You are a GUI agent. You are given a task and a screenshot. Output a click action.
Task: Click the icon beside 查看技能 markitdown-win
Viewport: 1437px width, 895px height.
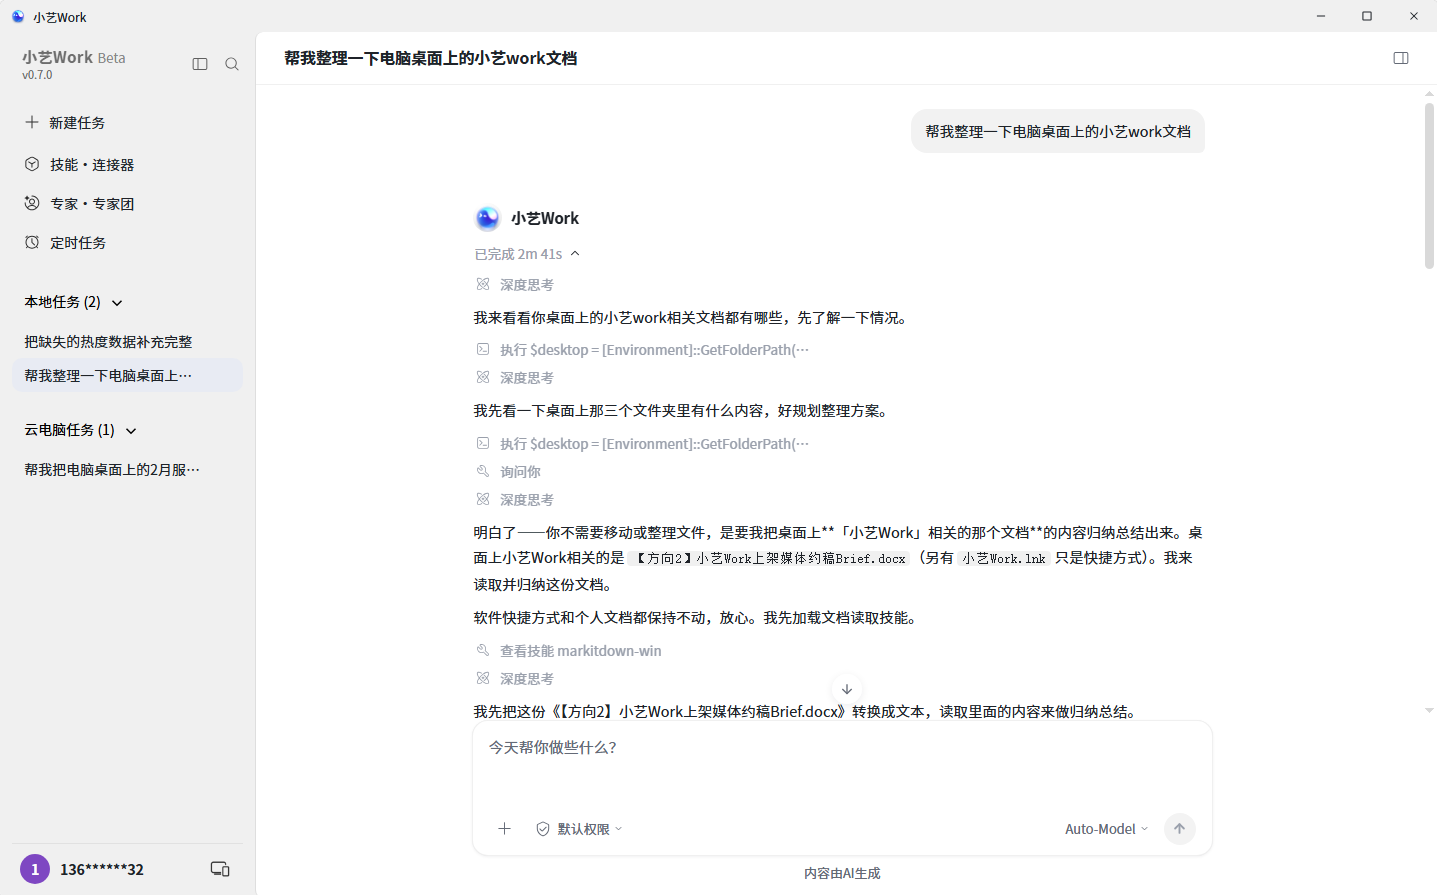pos(483,650)
